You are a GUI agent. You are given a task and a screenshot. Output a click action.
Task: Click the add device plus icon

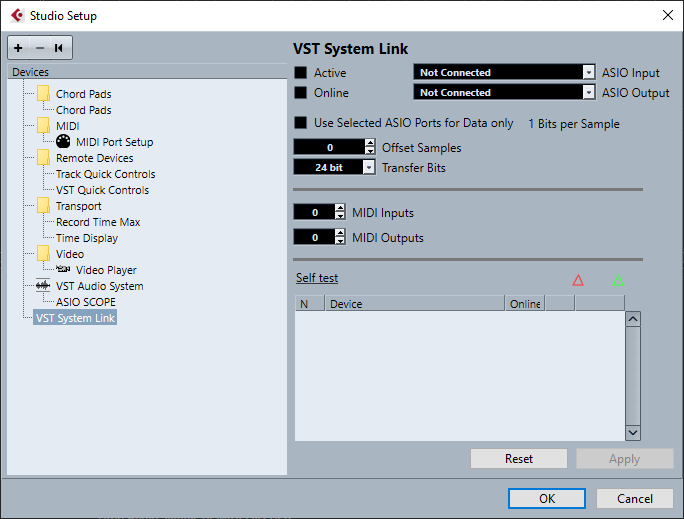(18, 48)
